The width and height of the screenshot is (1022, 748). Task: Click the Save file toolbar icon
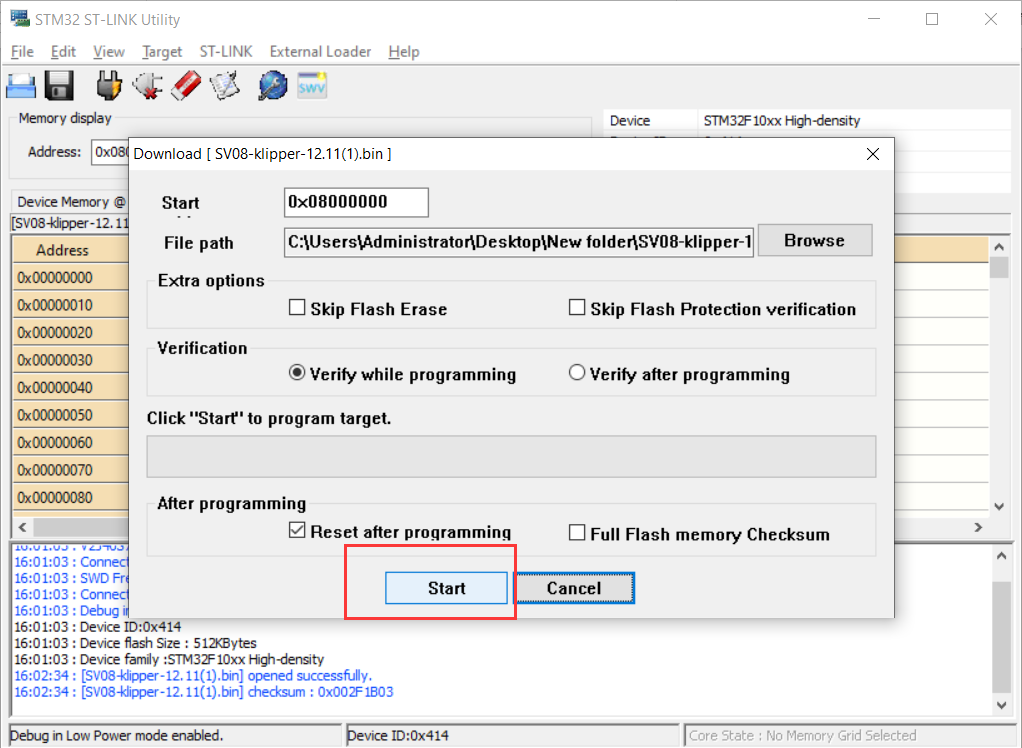(x=58, y=85)
